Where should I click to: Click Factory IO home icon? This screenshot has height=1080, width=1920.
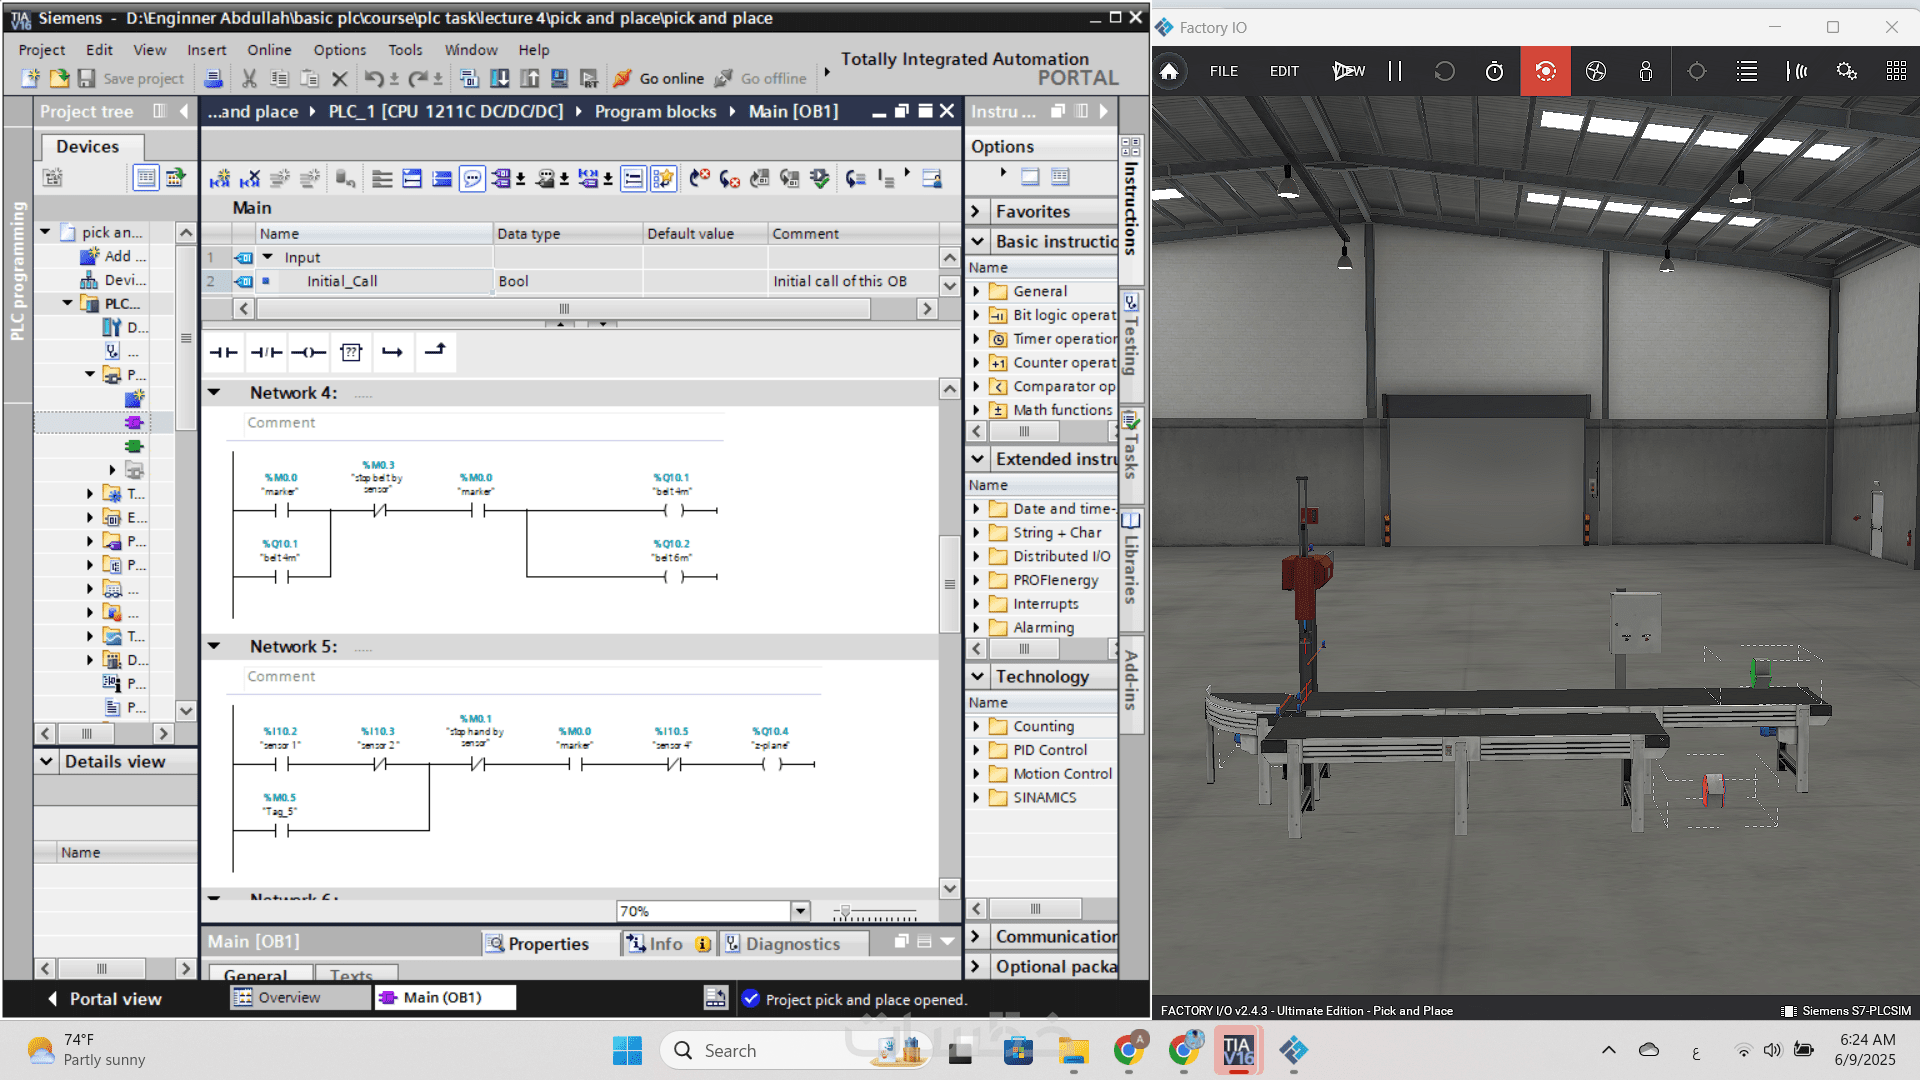coord(1169,71)
